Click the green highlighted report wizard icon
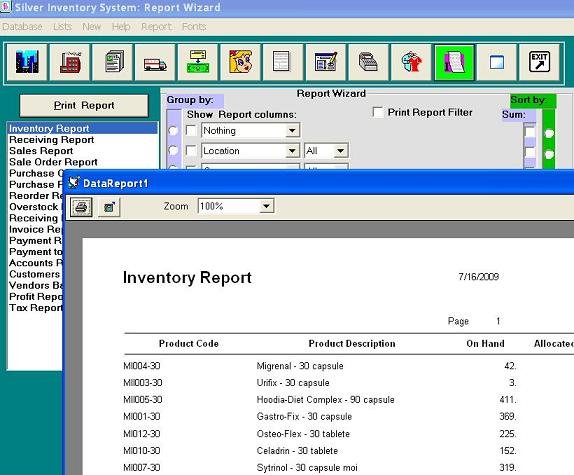574x475 pixels. point(454,62)
